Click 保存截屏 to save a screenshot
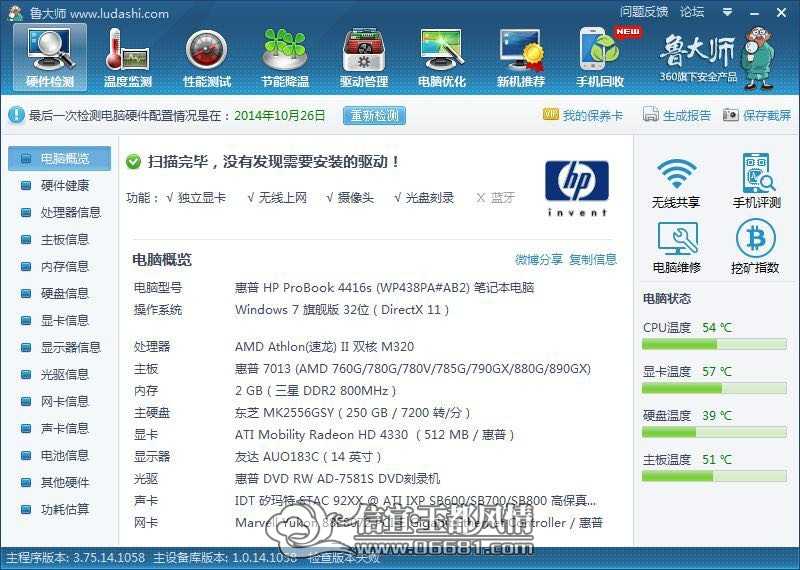Image resolution: width=800 pixels, height=570 pixels. (x=757, y=115)
